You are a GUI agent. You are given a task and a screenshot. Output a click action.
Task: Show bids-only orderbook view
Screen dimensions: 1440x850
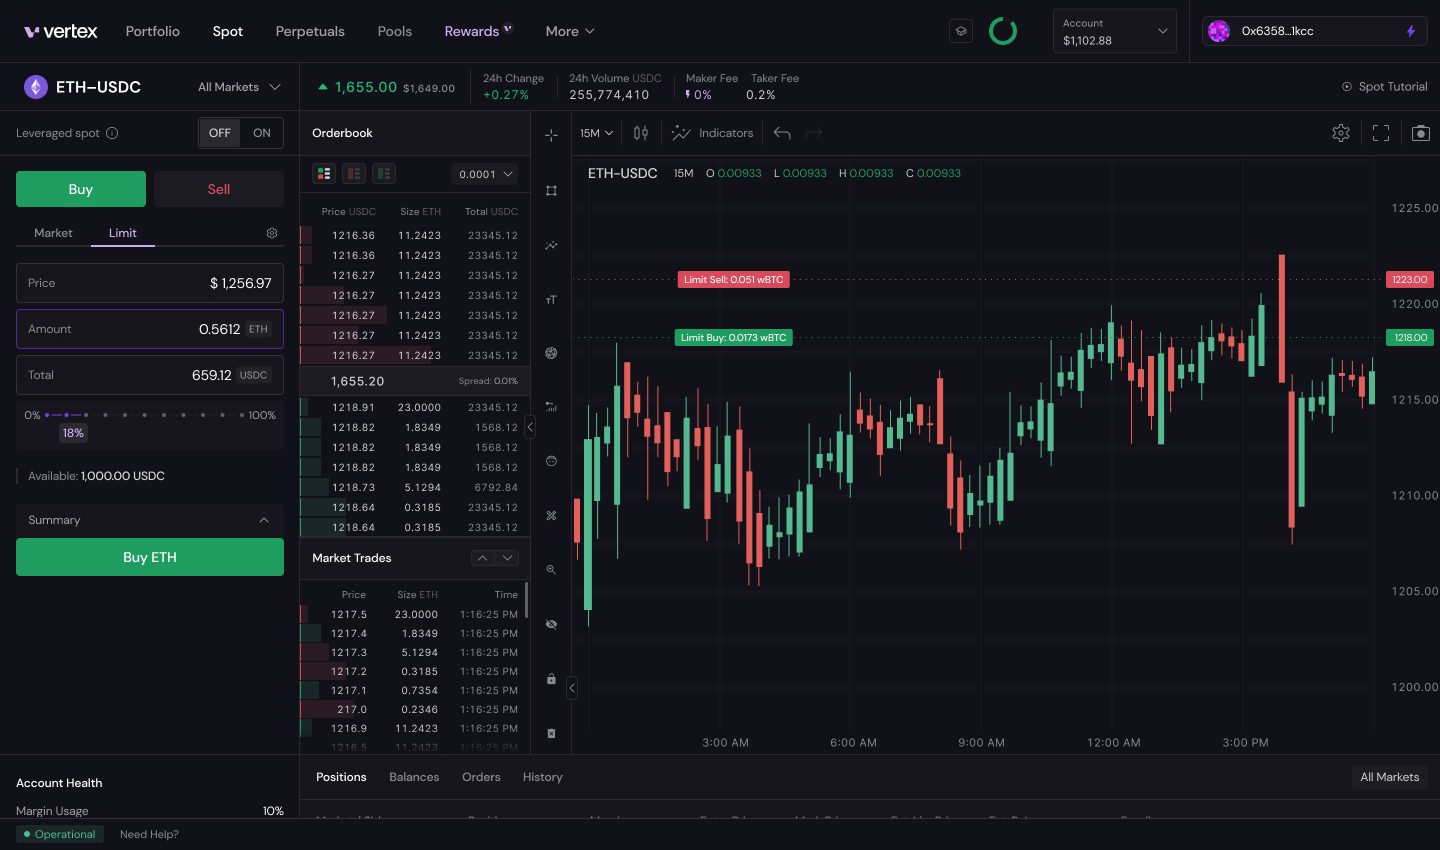384,174
